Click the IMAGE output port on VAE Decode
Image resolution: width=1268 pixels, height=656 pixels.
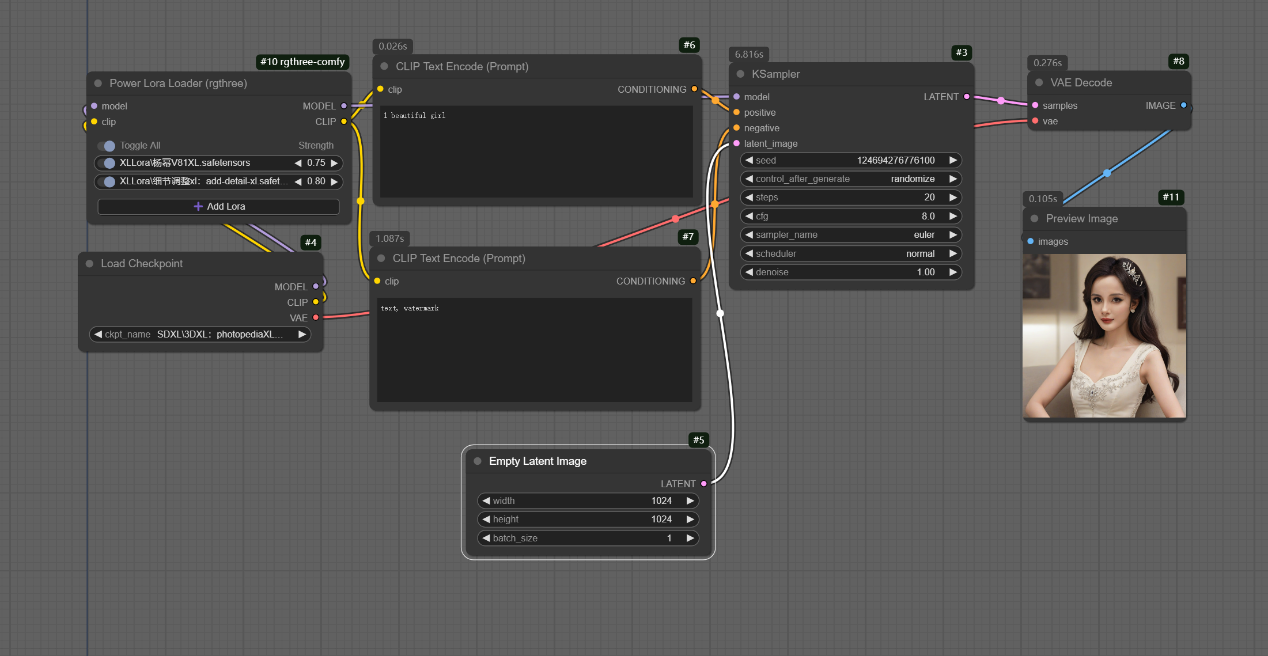[x=1184, y=105]
